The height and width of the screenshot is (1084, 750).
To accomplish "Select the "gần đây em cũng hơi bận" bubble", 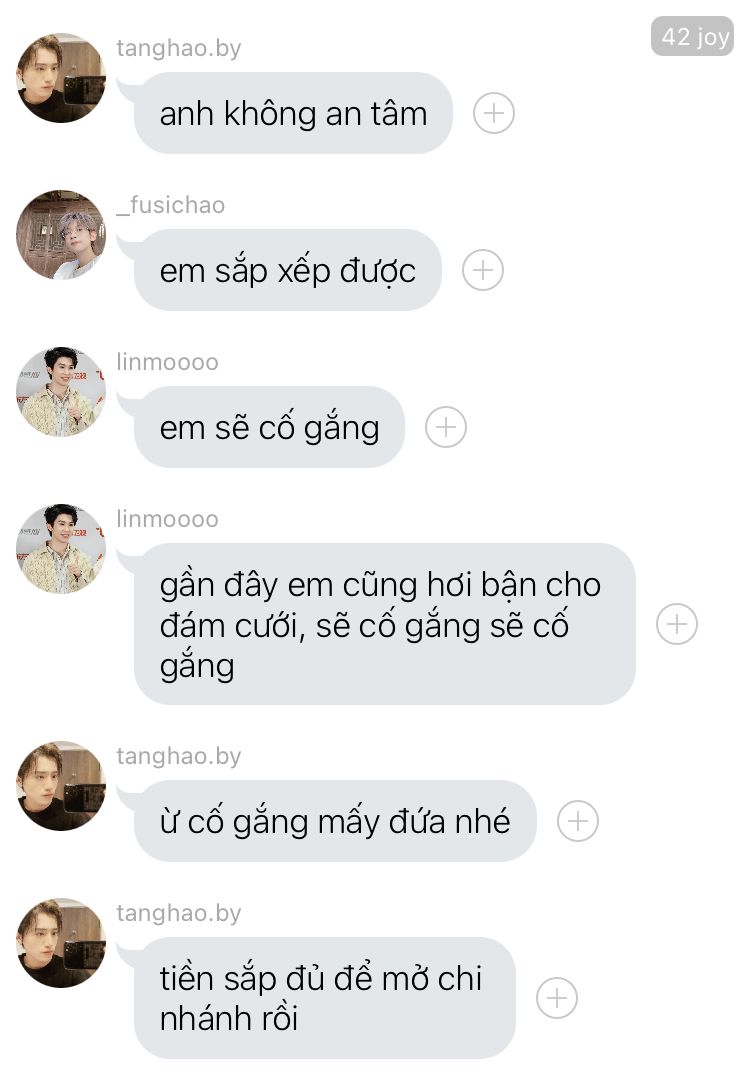I will [384, 624].
